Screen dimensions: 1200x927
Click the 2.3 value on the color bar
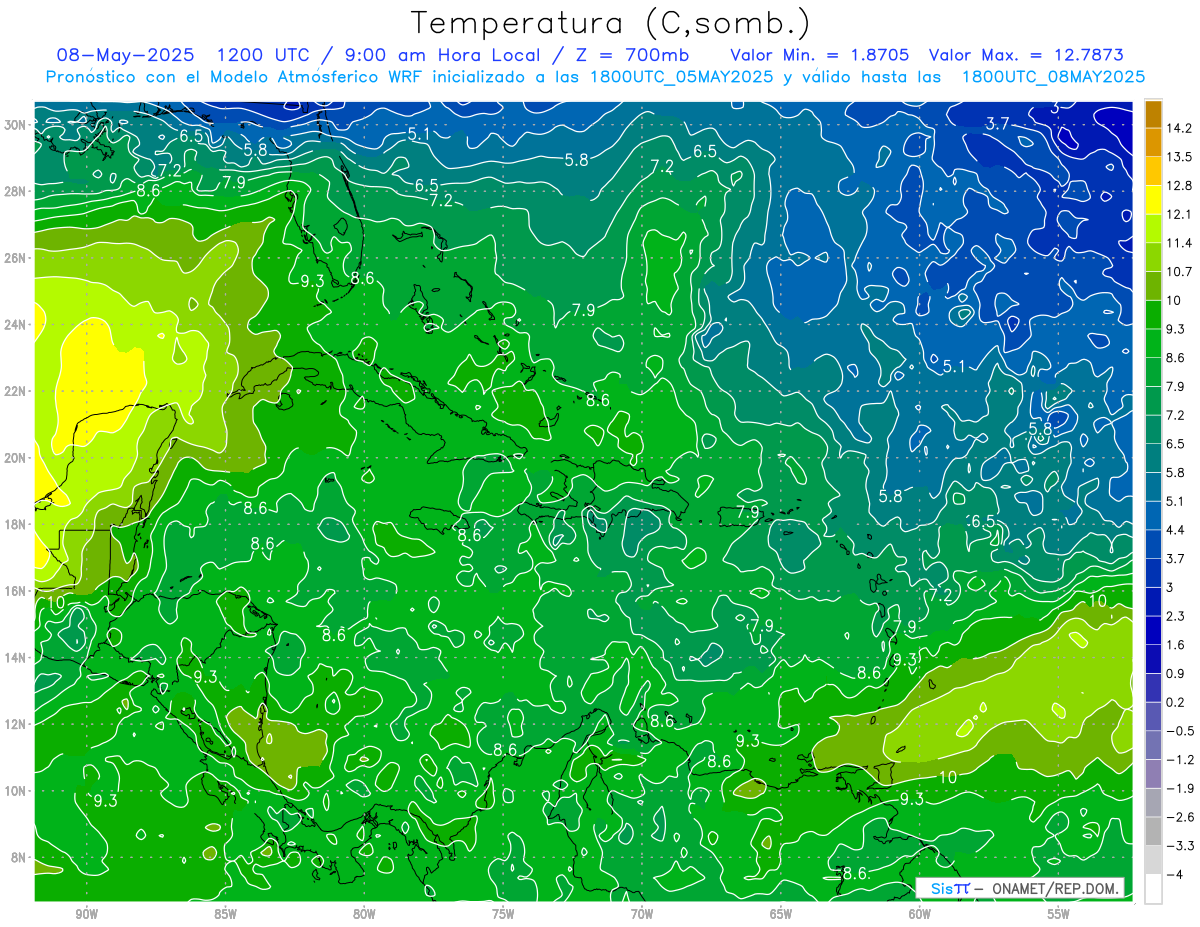coord(1175,616)
